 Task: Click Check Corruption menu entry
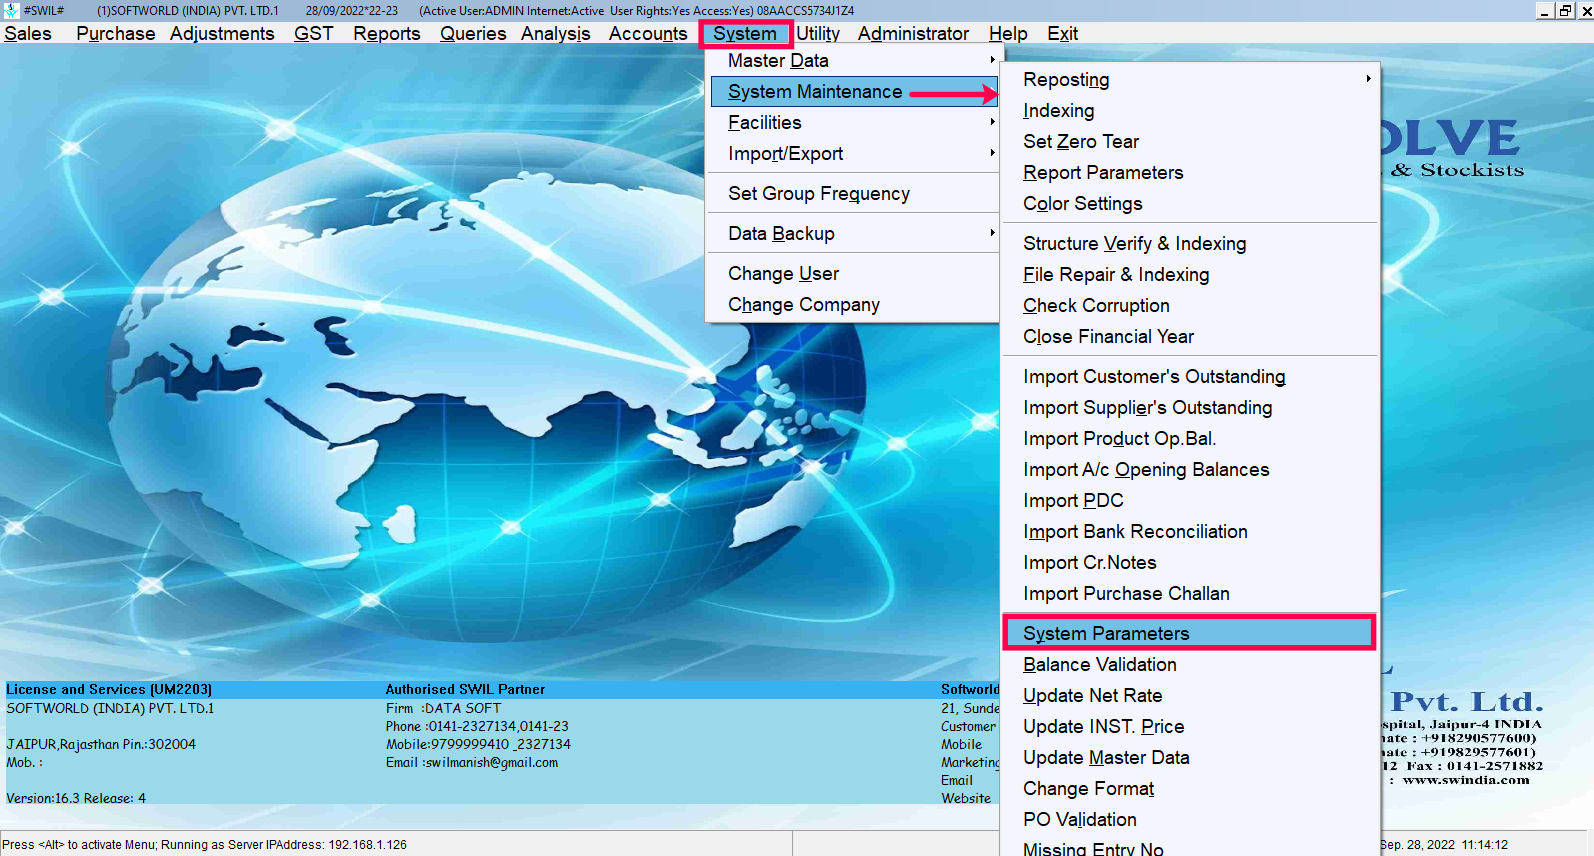[x=1096, y=306]
